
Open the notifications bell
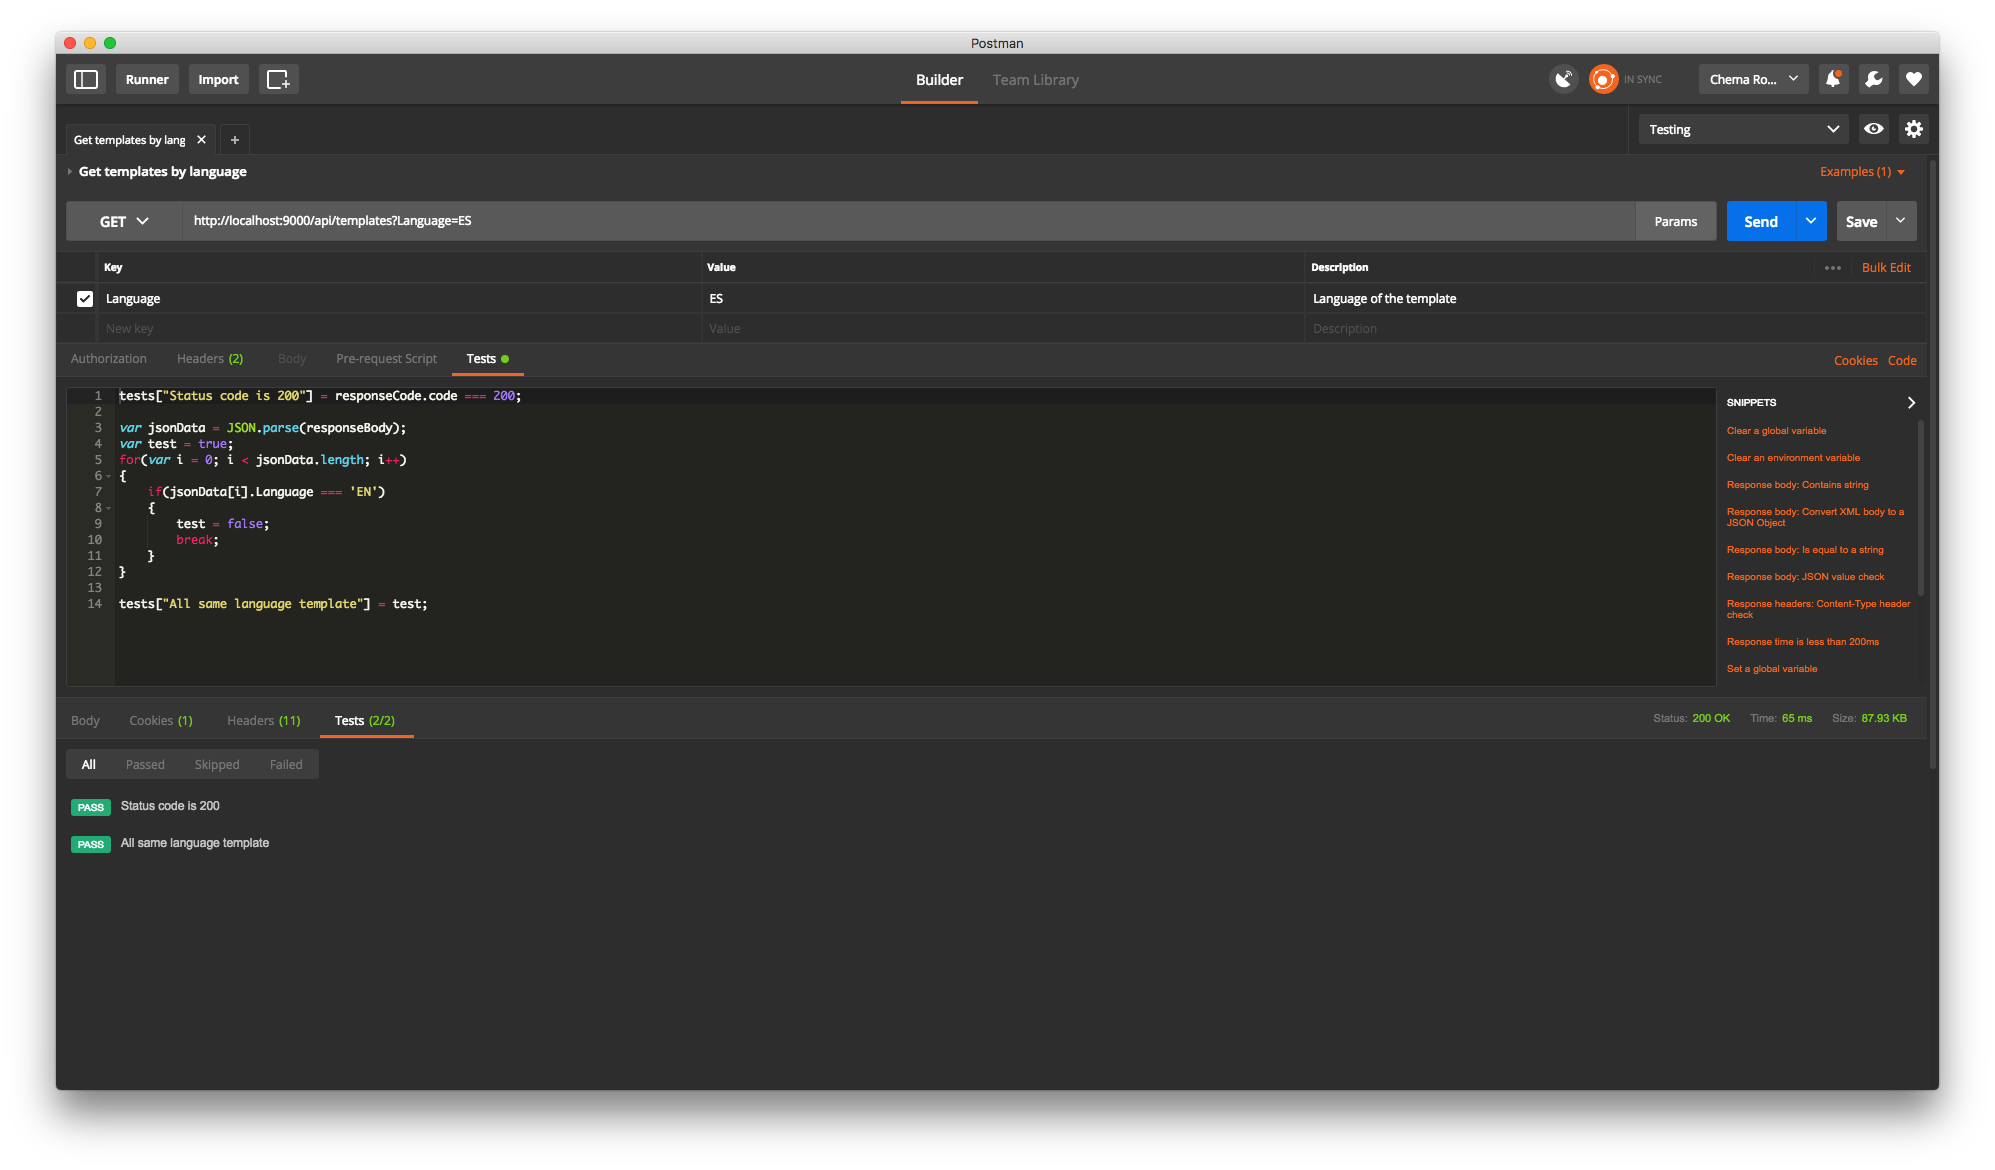tap(1833, 79)
